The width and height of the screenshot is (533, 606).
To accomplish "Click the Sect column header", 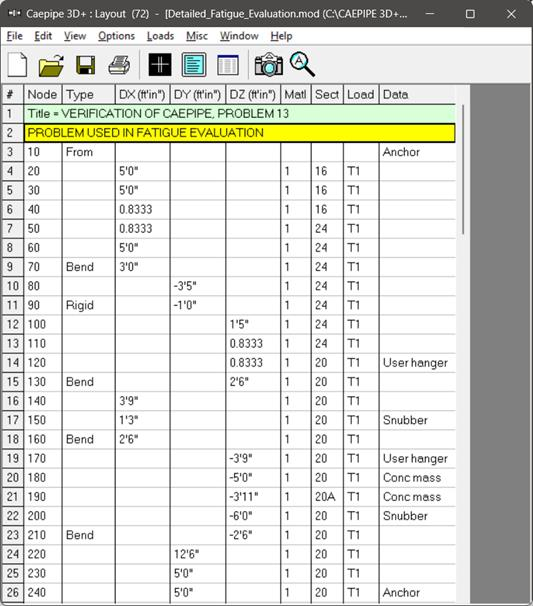I will [x=327, y=94].
